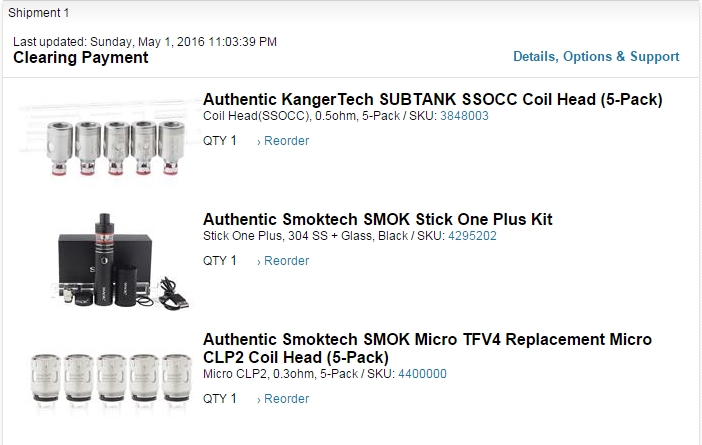This screenshot has width=702, height=445.
Task: Reorder the Micro CLP2 coil heads
Action: [x=286, y=399]
